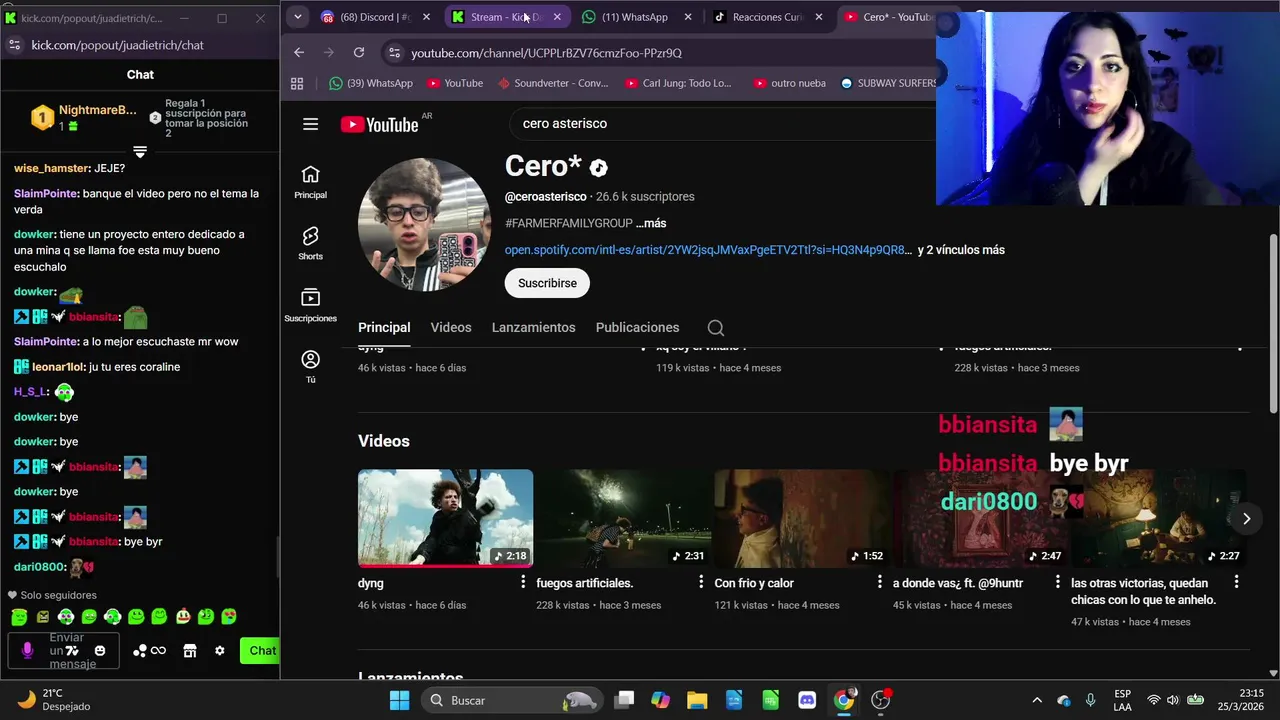Image resolution: width=1280 pixels, height=720 pixels.
Task: Click the YouTube page vertical scrollbar
Action: [x=1273, y=323]
